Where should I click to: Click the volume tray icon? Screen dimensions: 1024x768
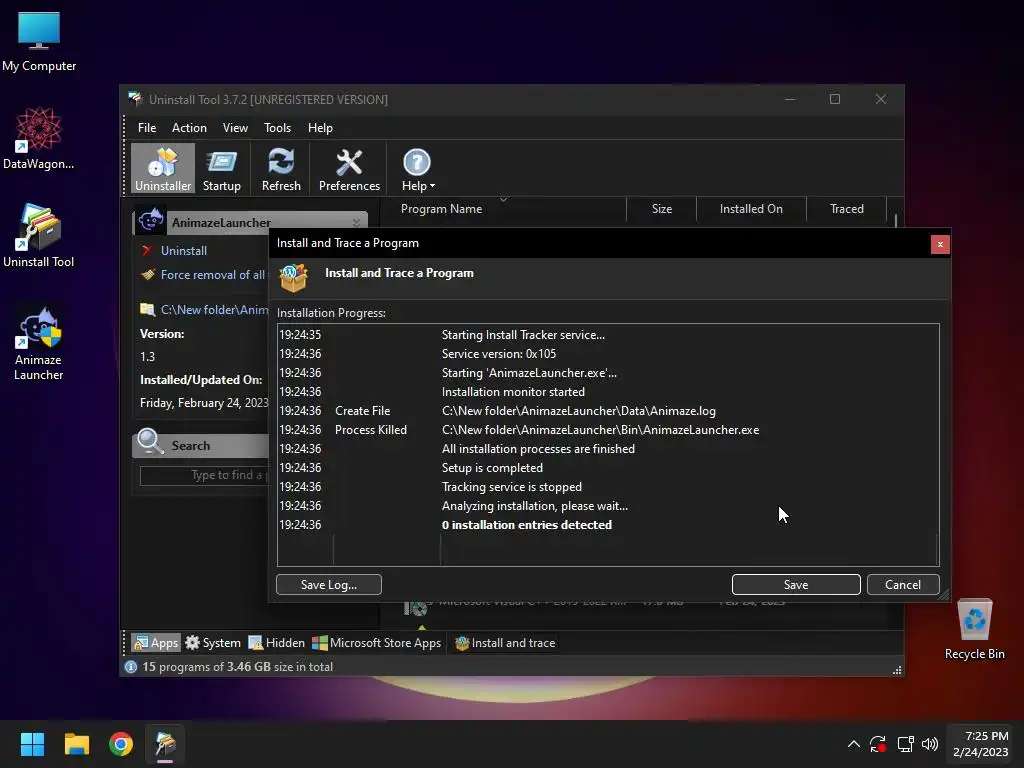(x=930, y=744)
